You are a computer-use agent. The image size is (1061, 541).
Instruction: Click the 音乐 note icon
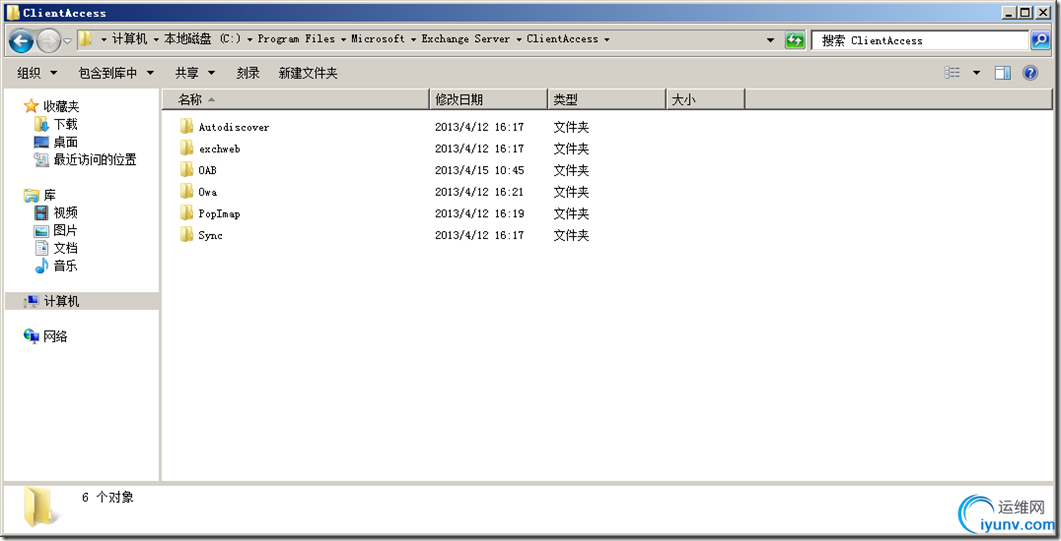(x=41, y=266)
